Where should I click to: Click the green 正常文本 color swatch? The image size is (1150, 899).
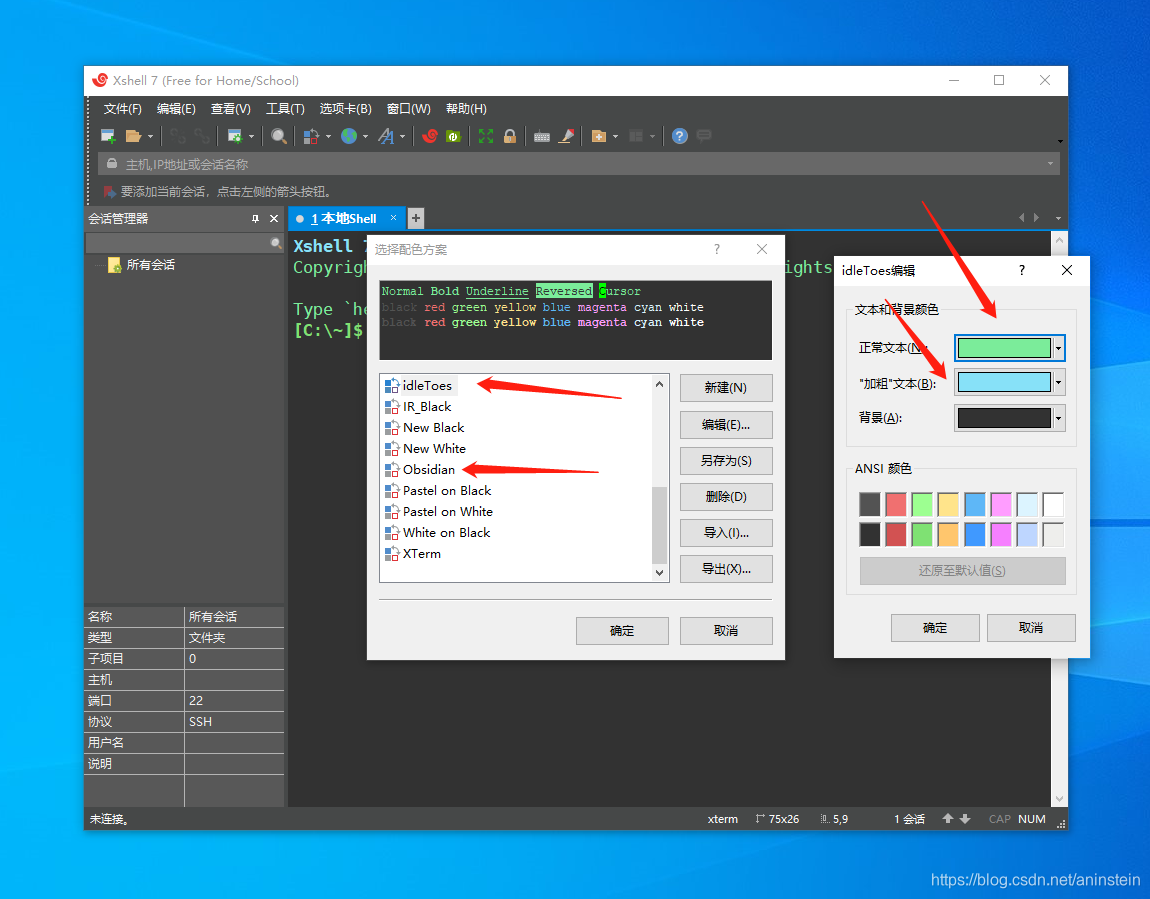pos(1004,348)
